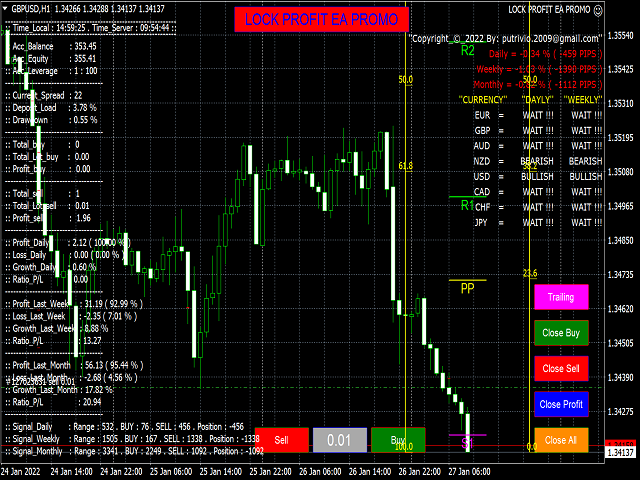Screen dimensions: 640x480
Task: Click the Deposit_Load 3.78 % line
Action: point(51,108)
